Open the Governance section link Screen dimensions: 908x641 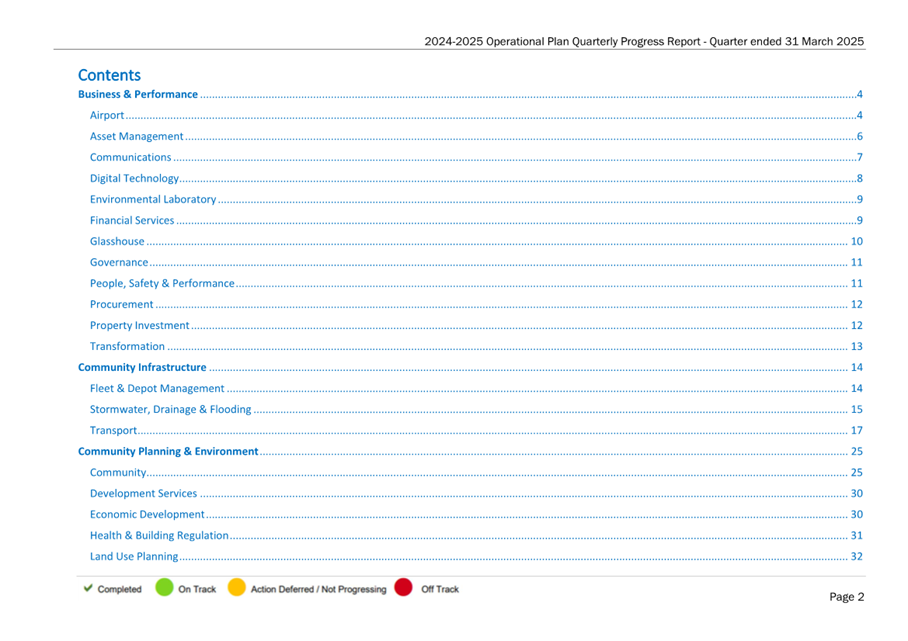pos(476,262)
